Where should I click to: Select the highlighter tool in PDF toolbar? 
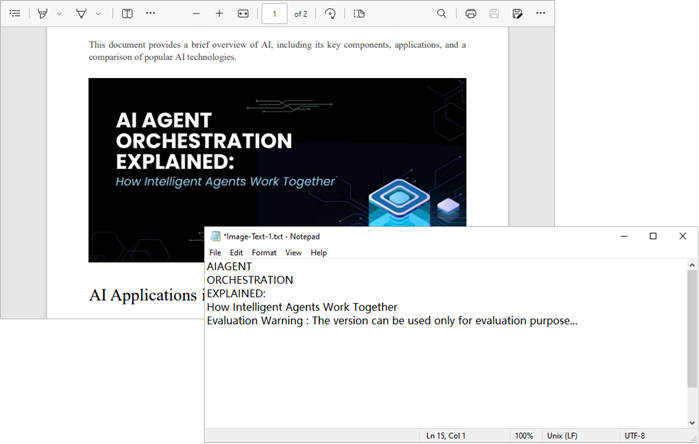[43, 13]
